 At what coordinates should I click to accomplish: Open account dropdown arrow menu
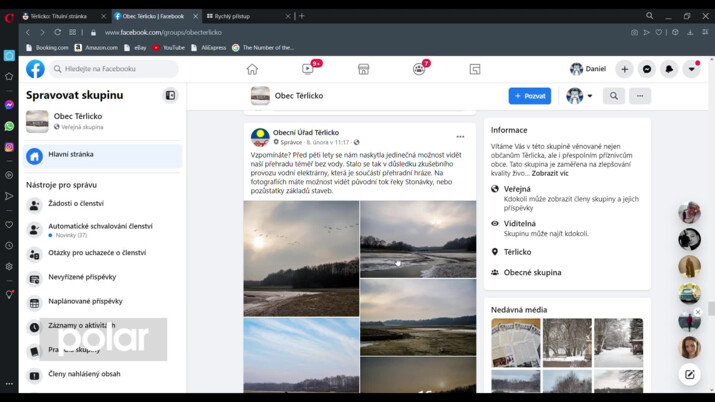coord(691,69)
